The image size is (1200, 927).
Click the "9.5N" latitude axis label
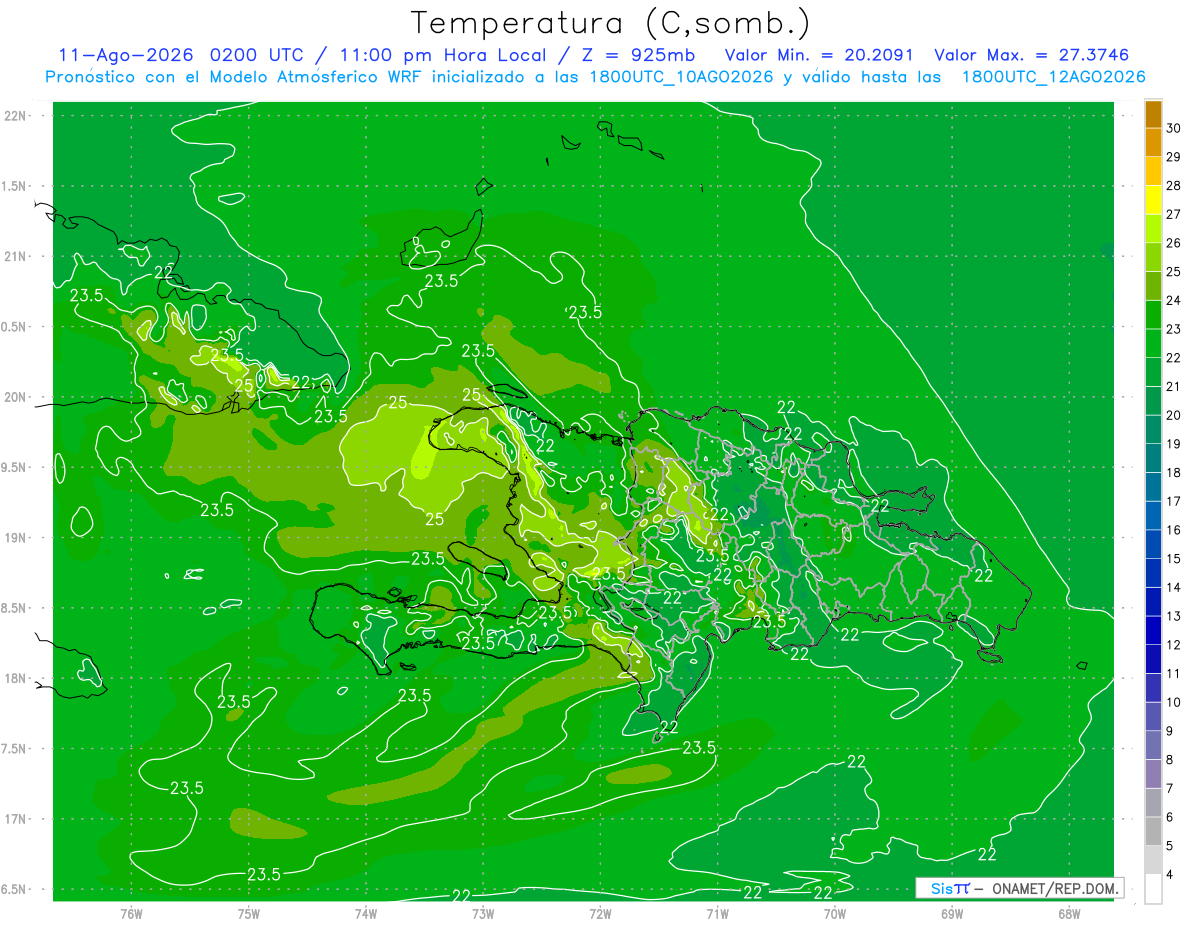tap(15, 467)
